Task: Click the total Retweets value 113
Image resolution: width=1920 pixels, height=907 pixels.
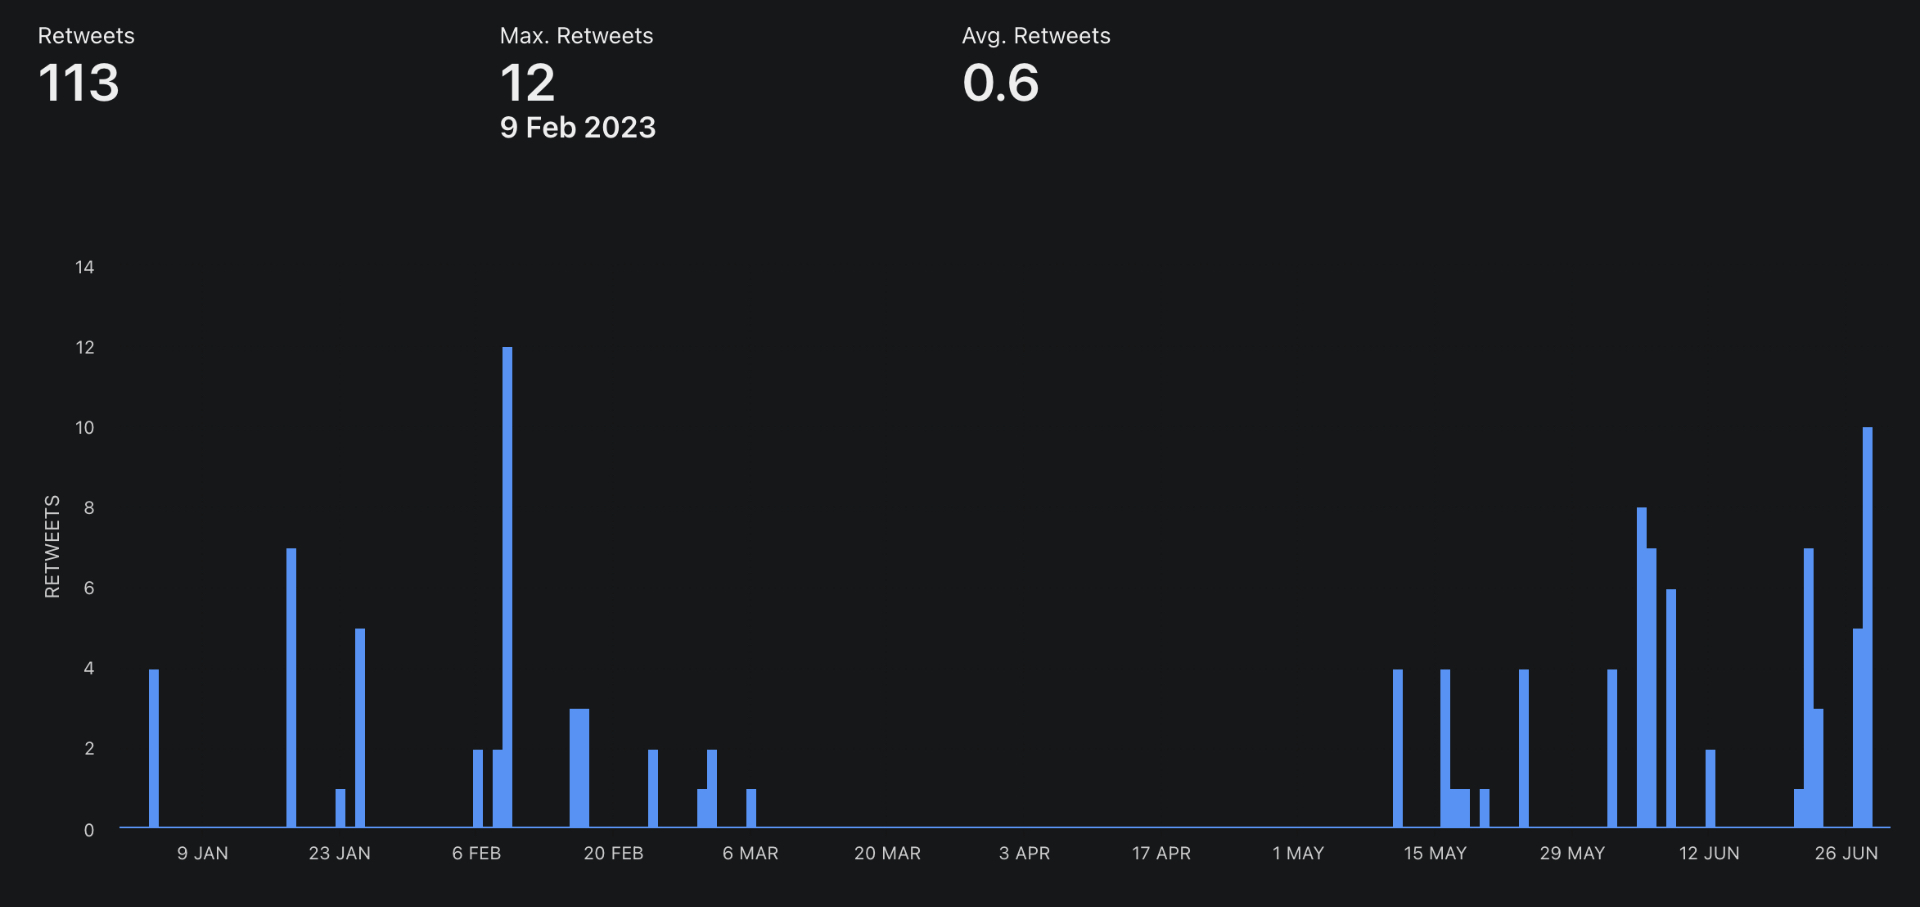Action: tap(79, 83)
